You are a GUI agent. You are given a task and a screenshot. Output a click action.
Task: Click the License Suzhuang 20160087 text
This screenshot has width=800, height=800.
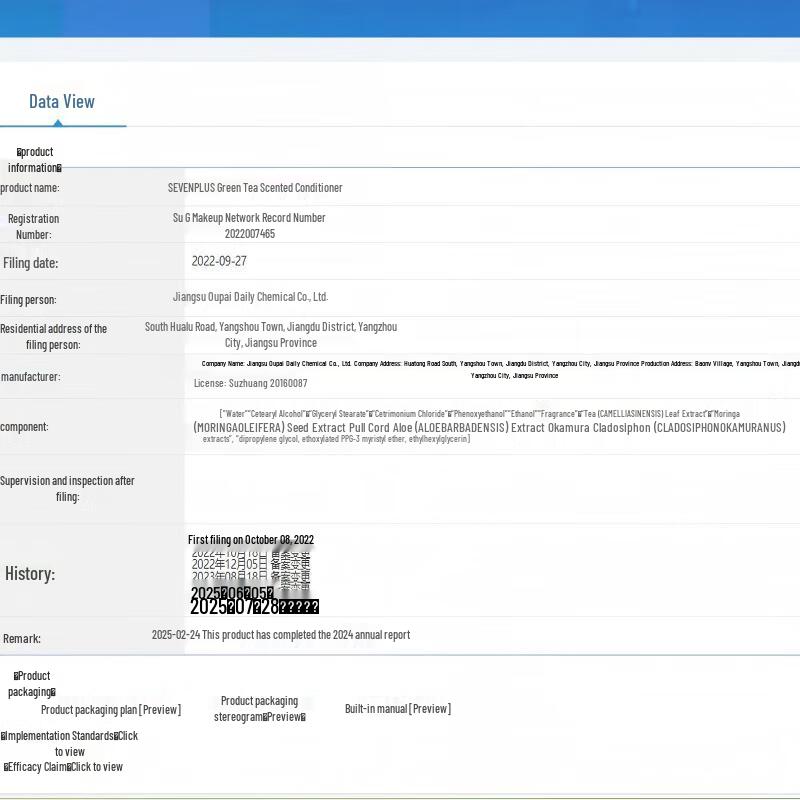click(x=250, y=383)
